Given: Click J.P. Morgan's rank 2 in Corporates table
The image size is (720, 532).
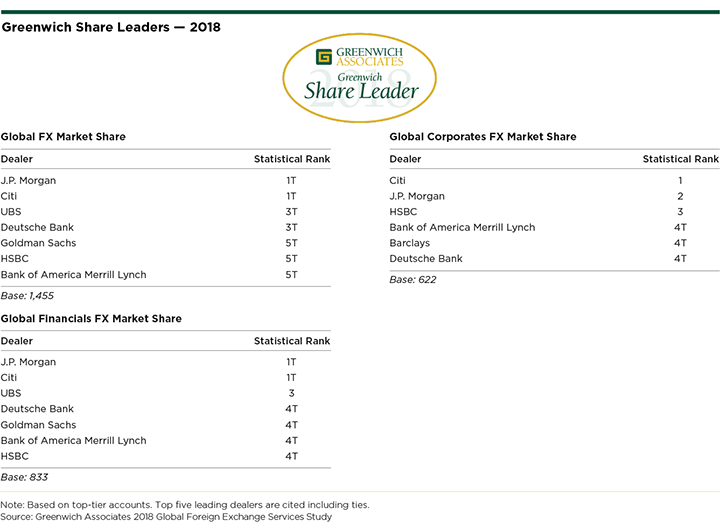Looking at the screenshot, I should (x=681, y=196).
